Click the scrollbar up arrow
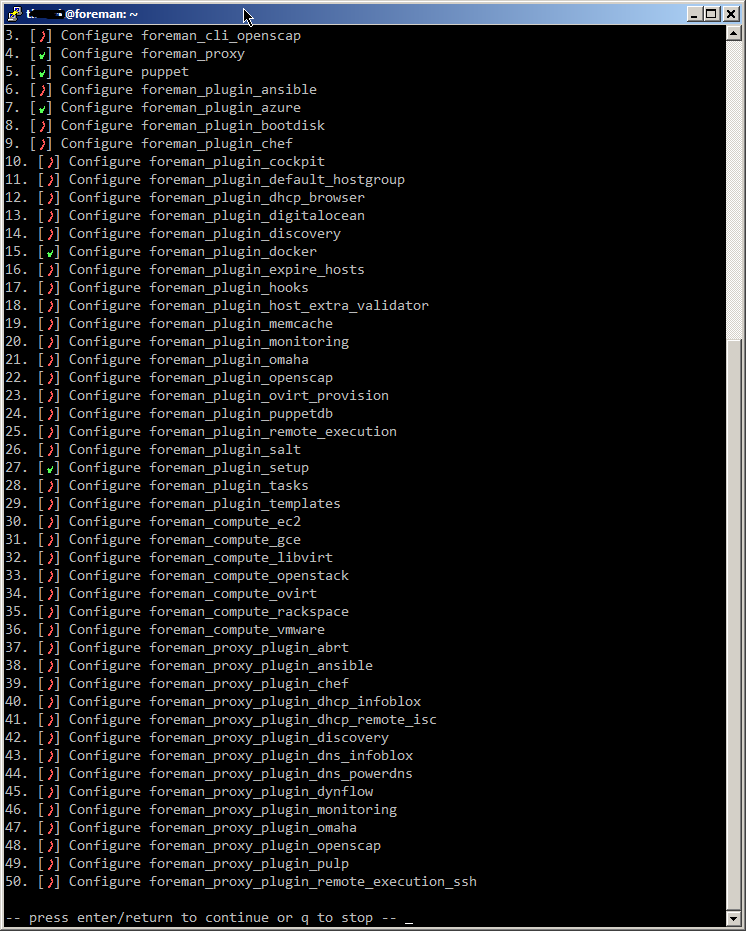This screenshot has height=931, width=746. (x=734, y=33)
